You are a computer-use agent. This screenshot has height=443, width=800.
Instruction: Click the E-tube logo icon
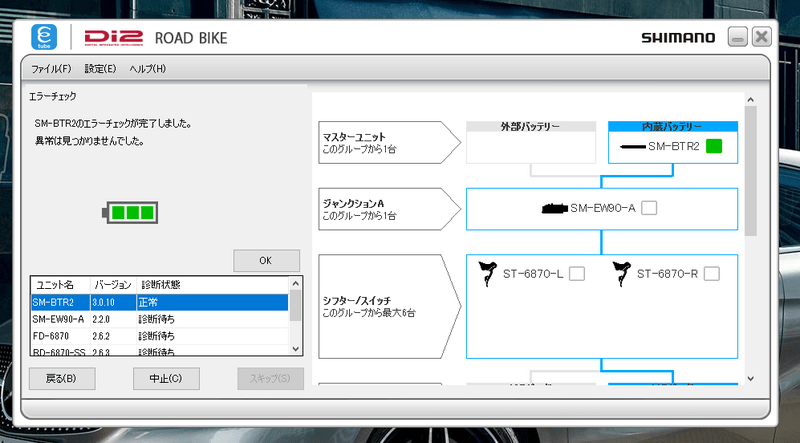pos(44,37)
